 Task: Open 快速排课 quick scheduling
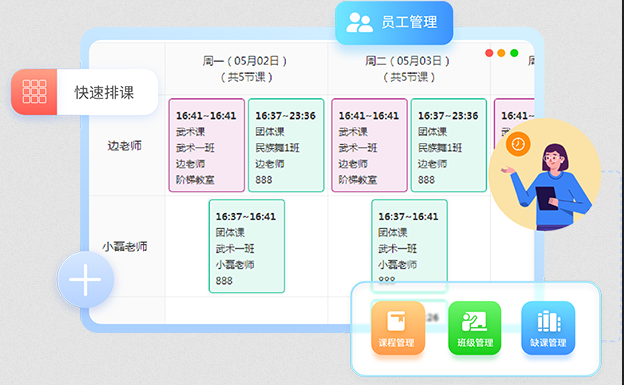click(x=85, y=92)
